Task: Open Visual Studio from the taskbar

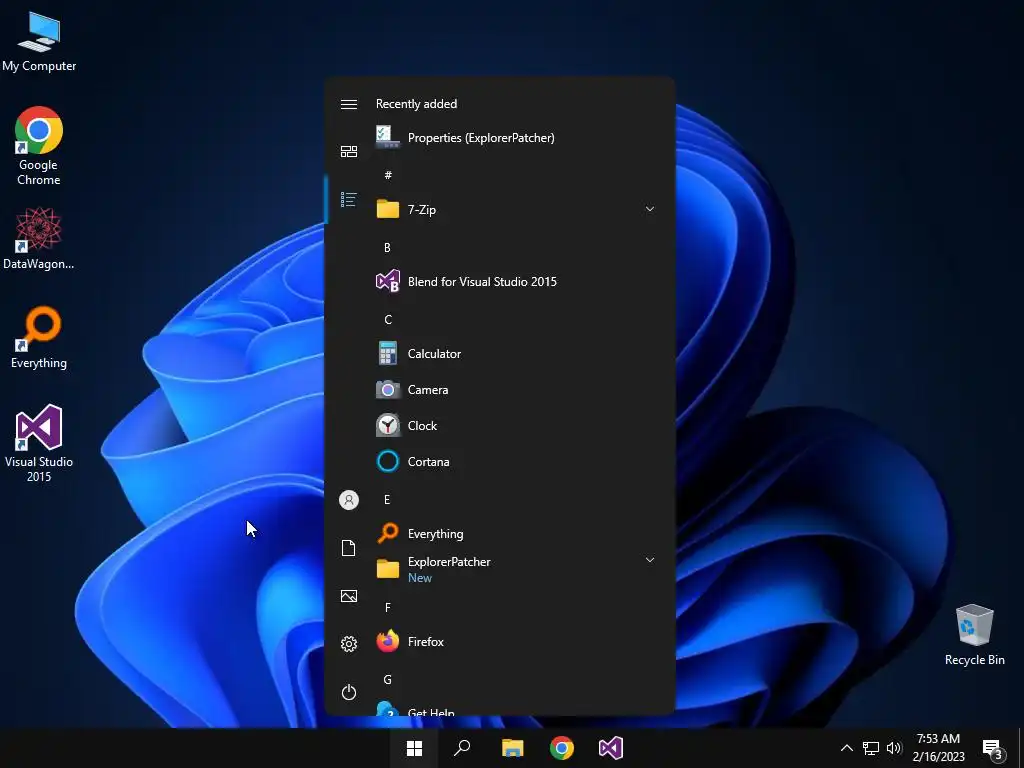Action: [x=611, y=748]
